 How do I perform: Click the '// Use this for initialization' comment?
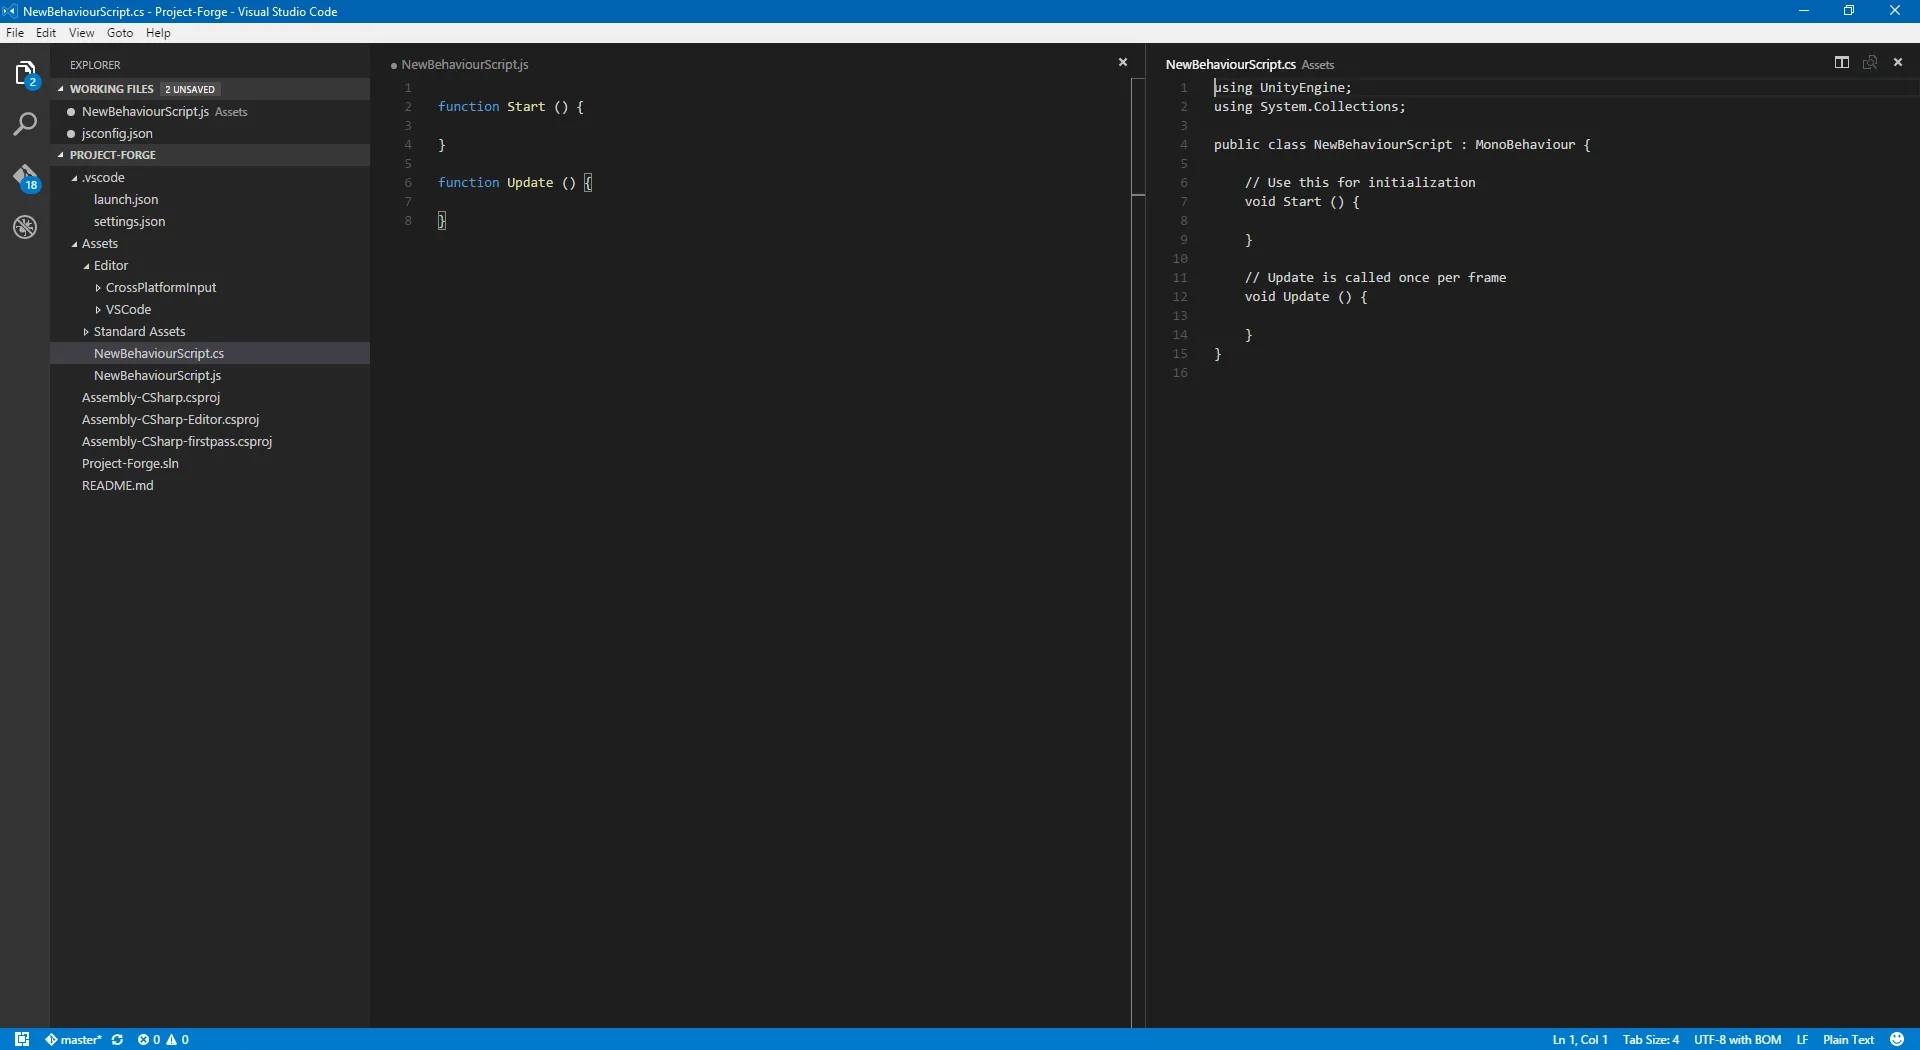pyautogui.click(x=1360, y=182)
